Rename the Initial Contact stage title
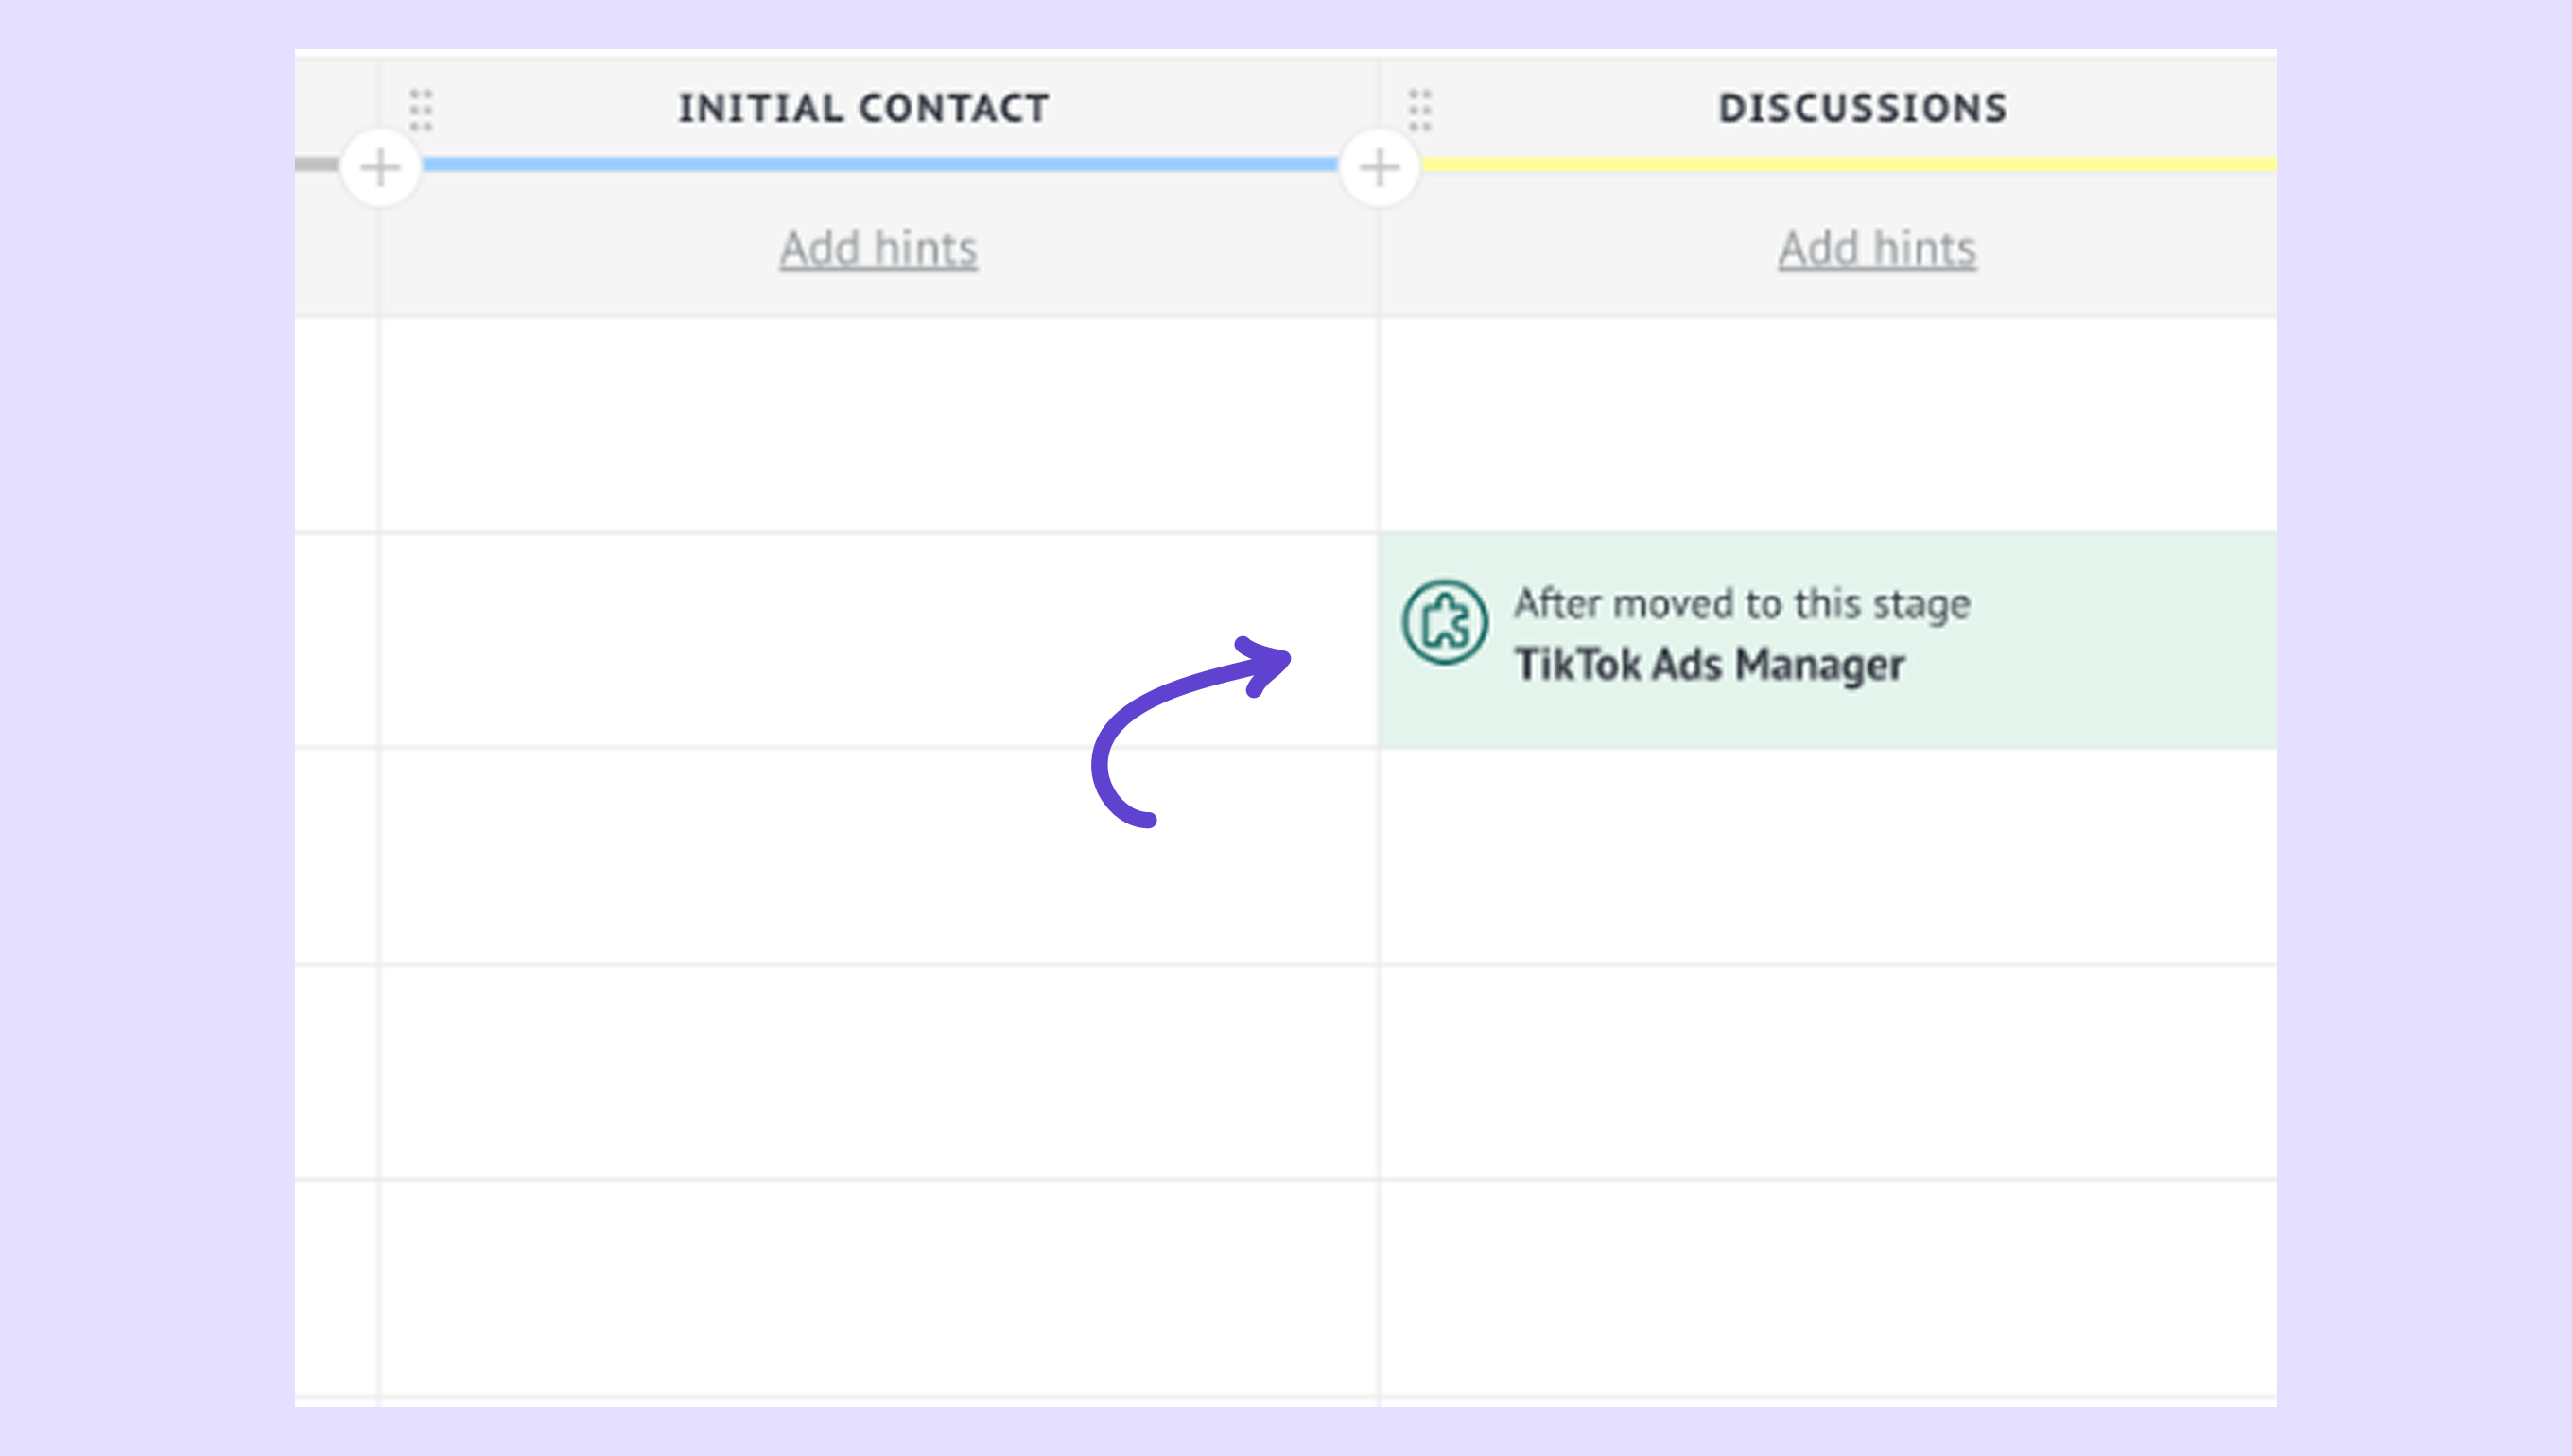Screen dimensions: 2572x1456 pyautogui.click(x=864, y=108)
